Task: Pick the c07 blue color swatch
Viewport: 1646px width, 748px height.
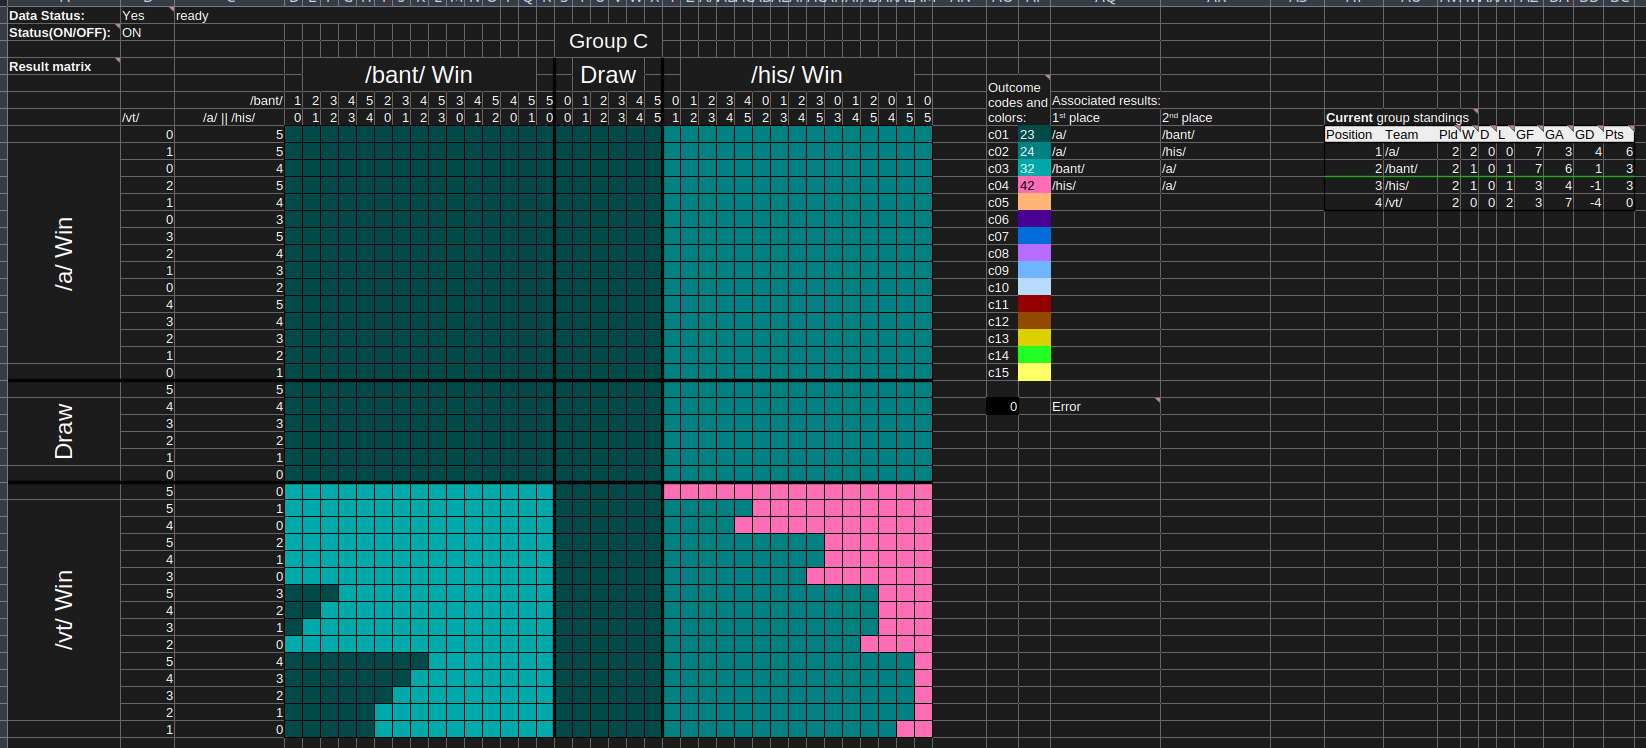Action: 1034,237
